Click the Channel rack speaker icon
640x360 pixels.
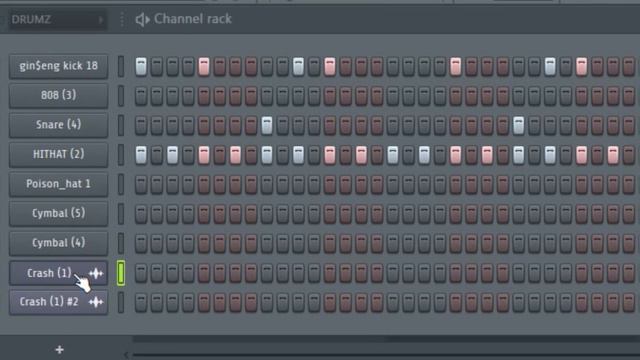[x=142, y=19]
